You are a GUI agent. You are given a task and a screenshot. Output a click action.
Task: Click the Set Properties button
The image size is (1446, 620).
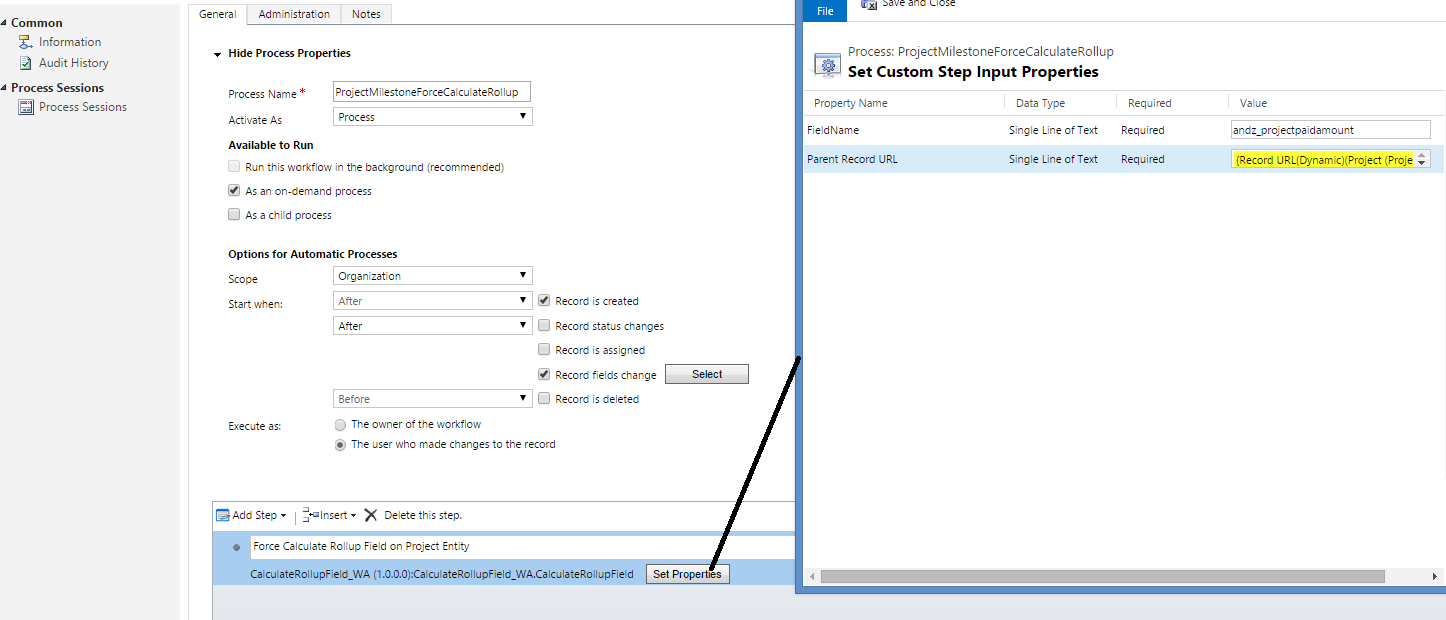687,574
